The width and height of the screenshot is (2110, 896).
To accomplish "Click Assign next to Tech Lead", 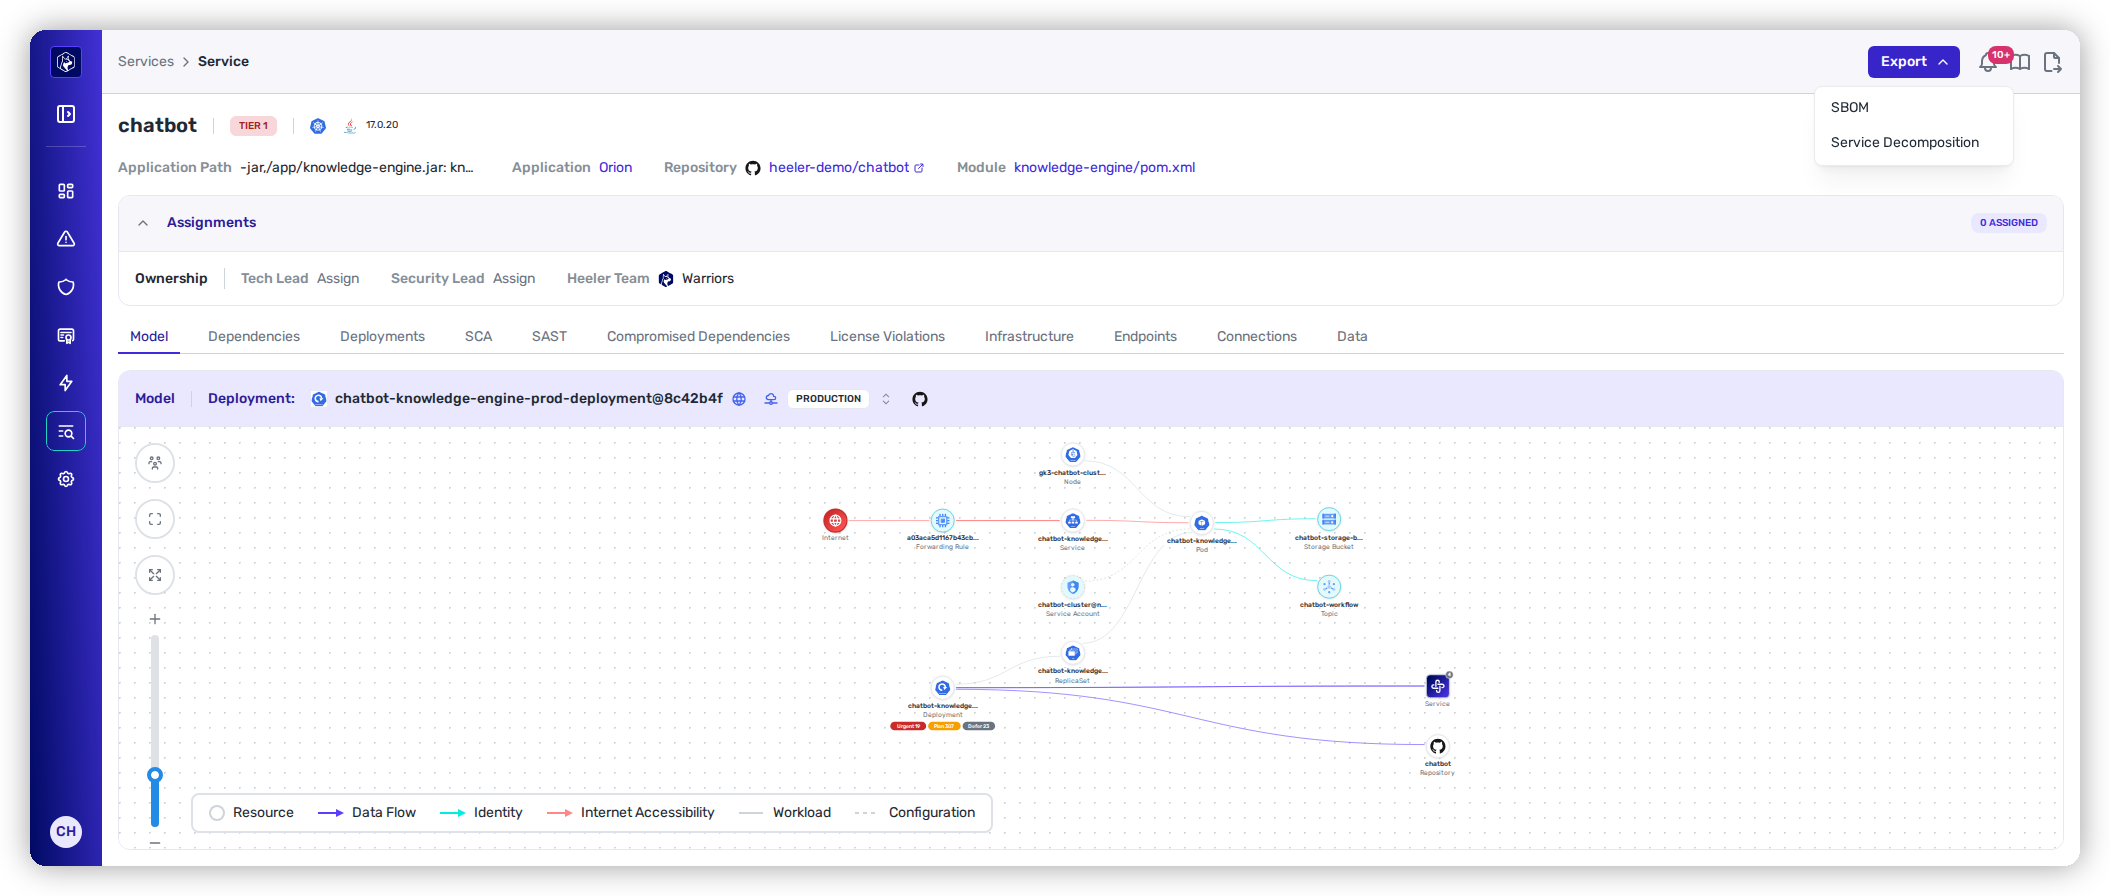I will 338,278.
